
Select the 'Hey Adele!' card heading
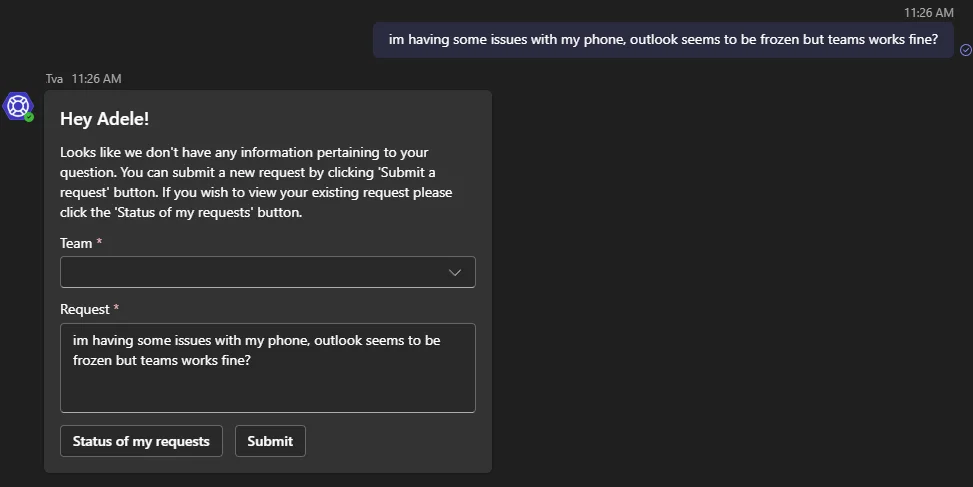(x=104, y=119)
